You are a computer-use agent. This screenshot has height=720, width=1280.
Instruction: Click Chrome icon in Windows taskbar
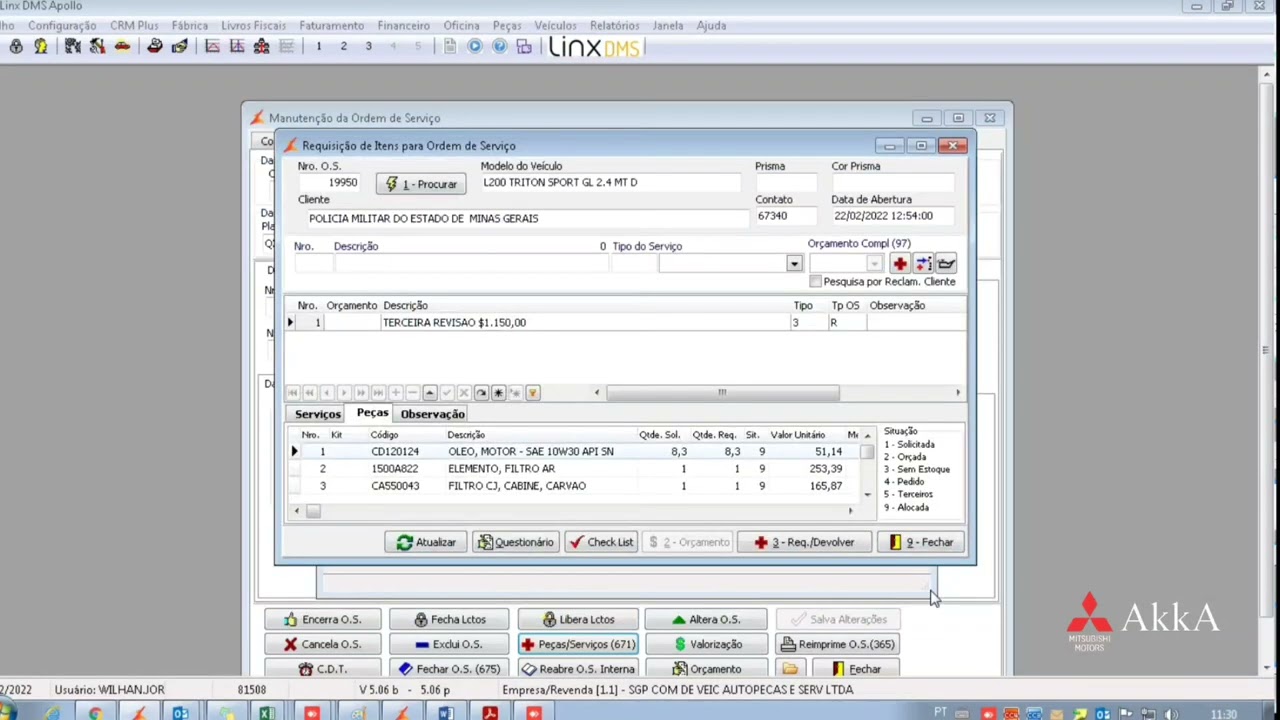tap(95, 713)
